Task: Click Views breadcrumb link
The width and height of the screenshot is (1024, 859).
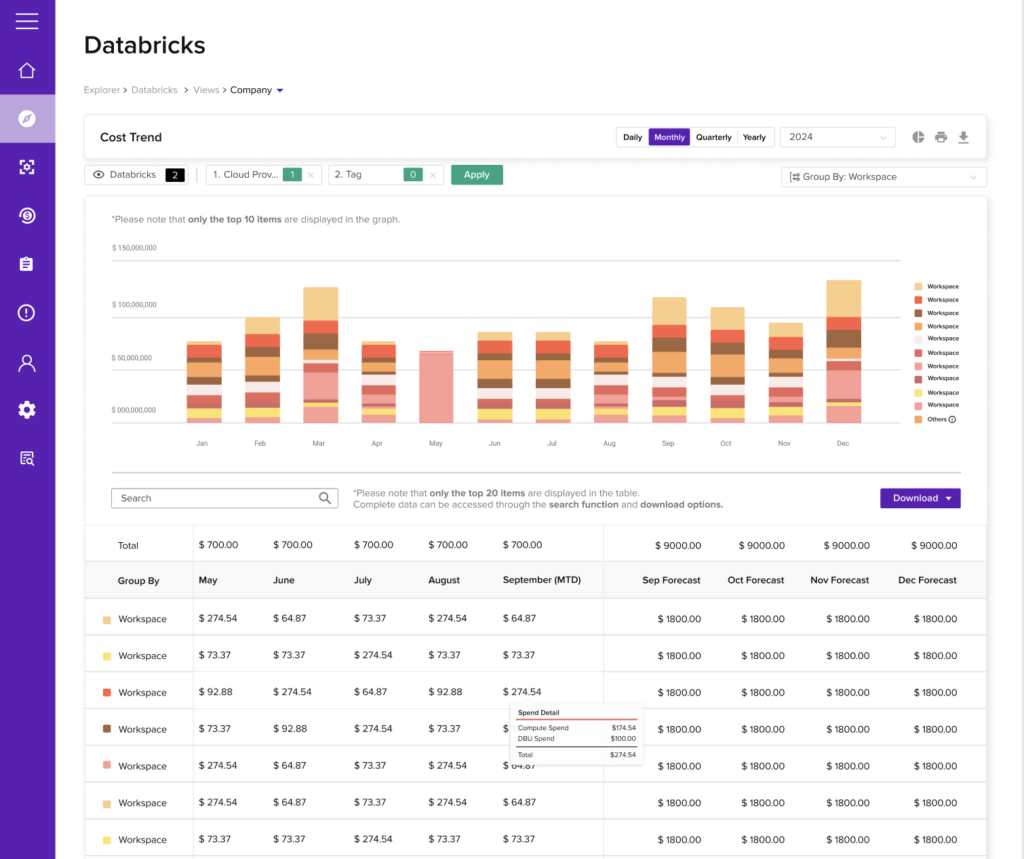Action: tap(206, 90)
